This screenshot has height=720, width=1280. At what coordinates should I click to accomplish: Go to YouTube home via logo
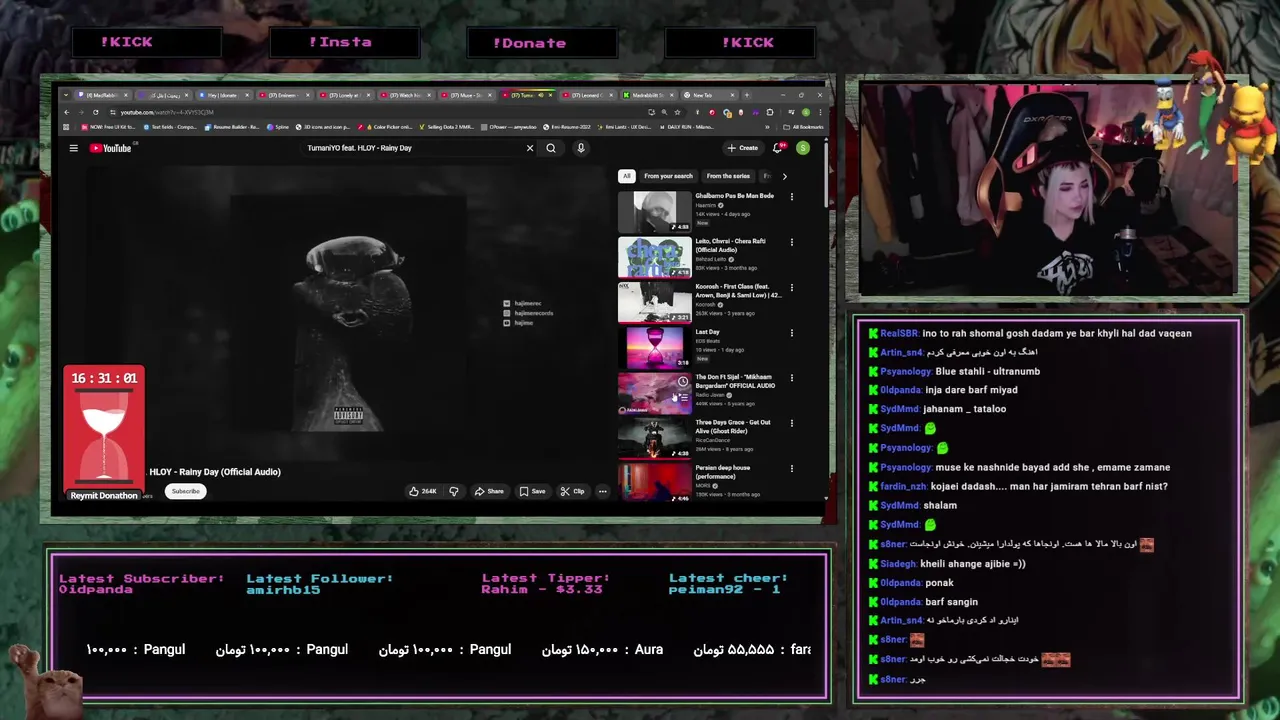110,148
